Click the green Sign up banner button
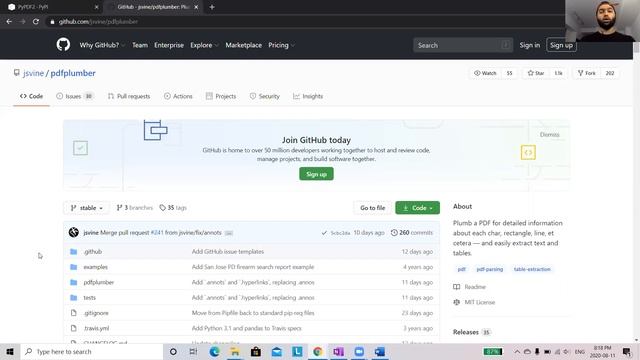Viewport: 640px width, 360px height. (316, 174)
